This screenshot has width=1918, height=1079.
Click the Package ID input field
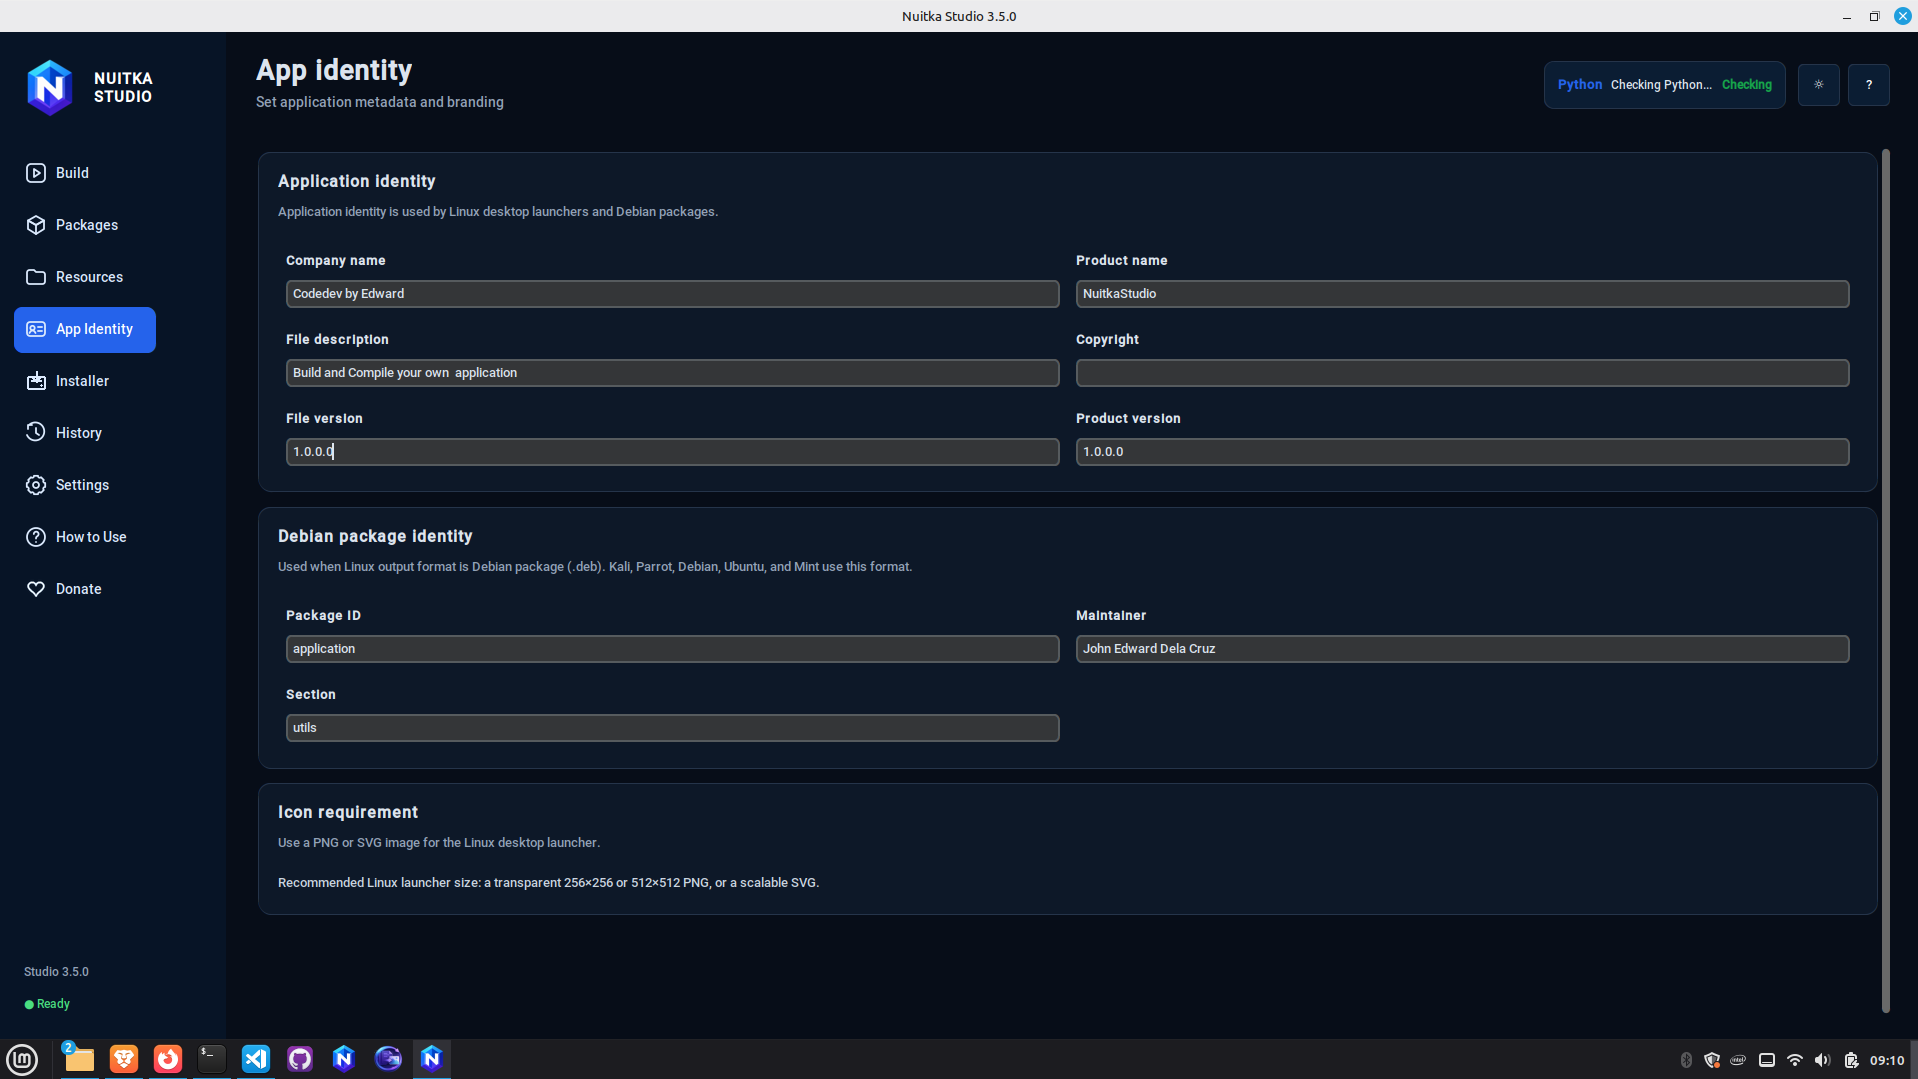[x=672, y=649]
